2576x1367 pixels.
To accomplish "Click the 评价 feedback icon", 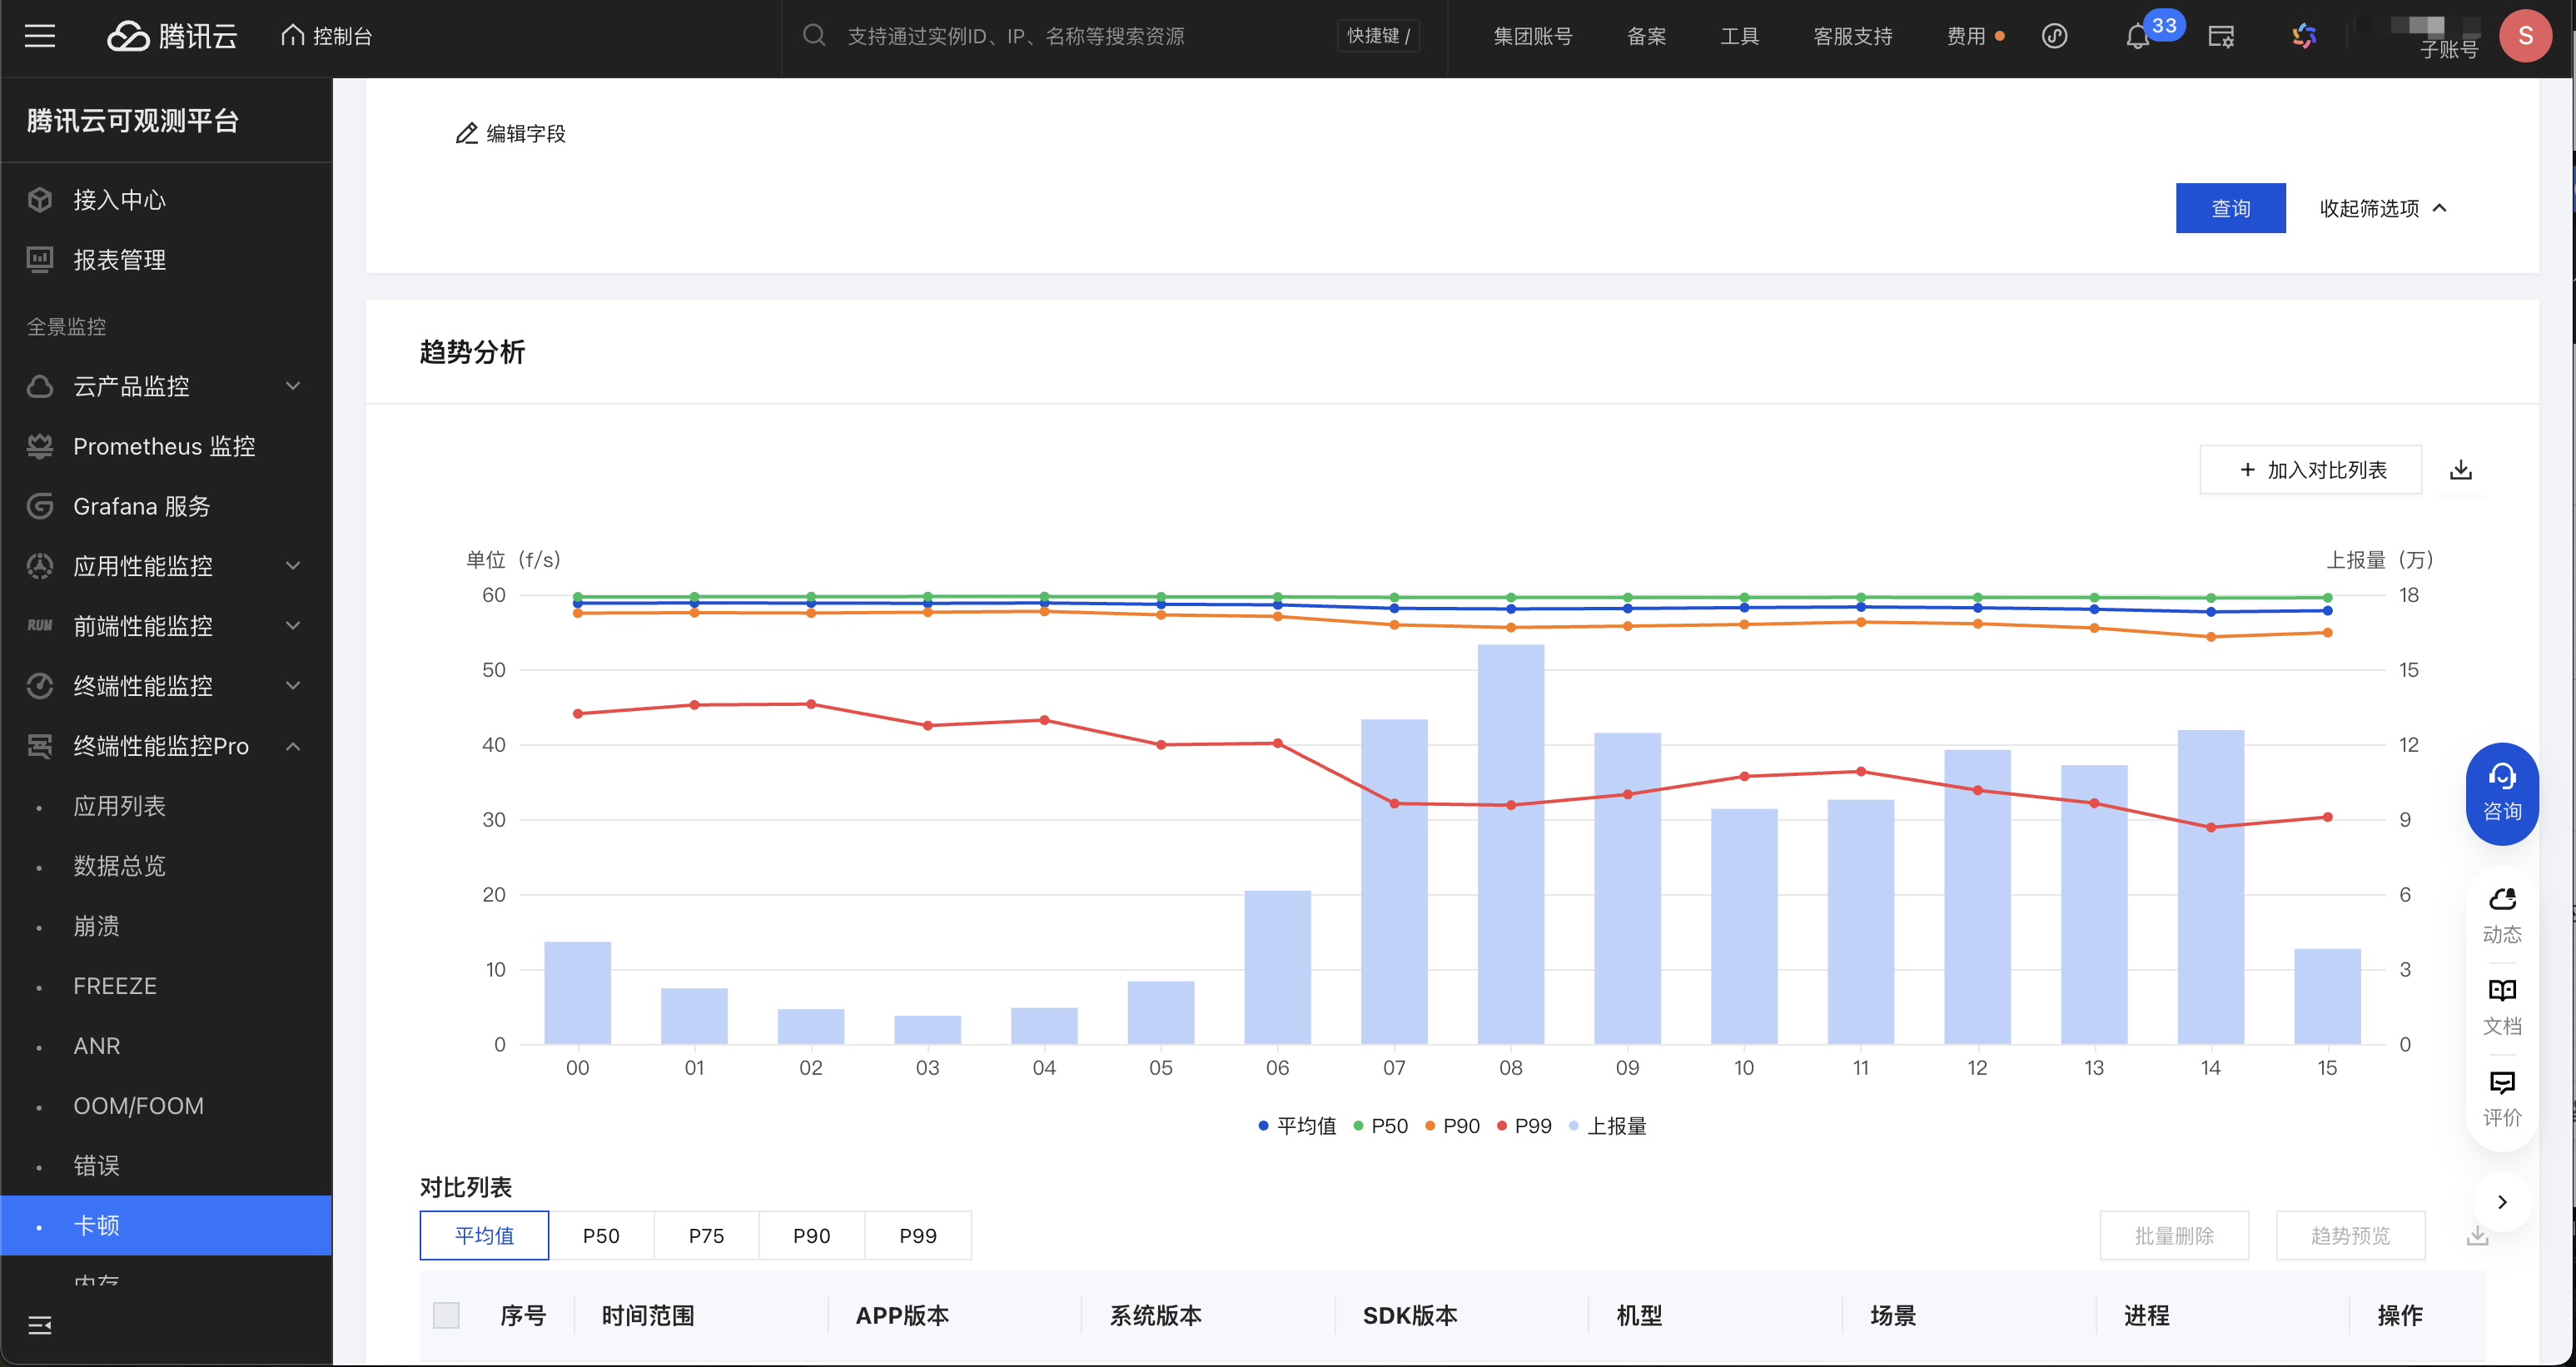I will click(x=2501, y=1098).
